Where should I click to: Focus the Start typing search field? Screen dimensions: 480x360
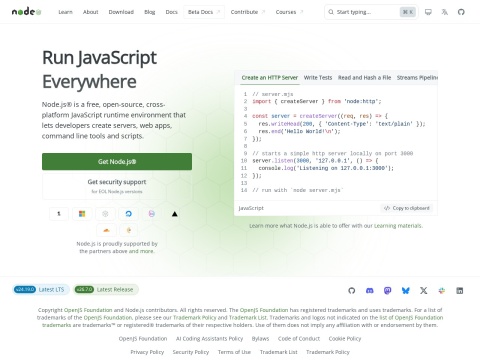pyautogui.click(x=371, y=12)
